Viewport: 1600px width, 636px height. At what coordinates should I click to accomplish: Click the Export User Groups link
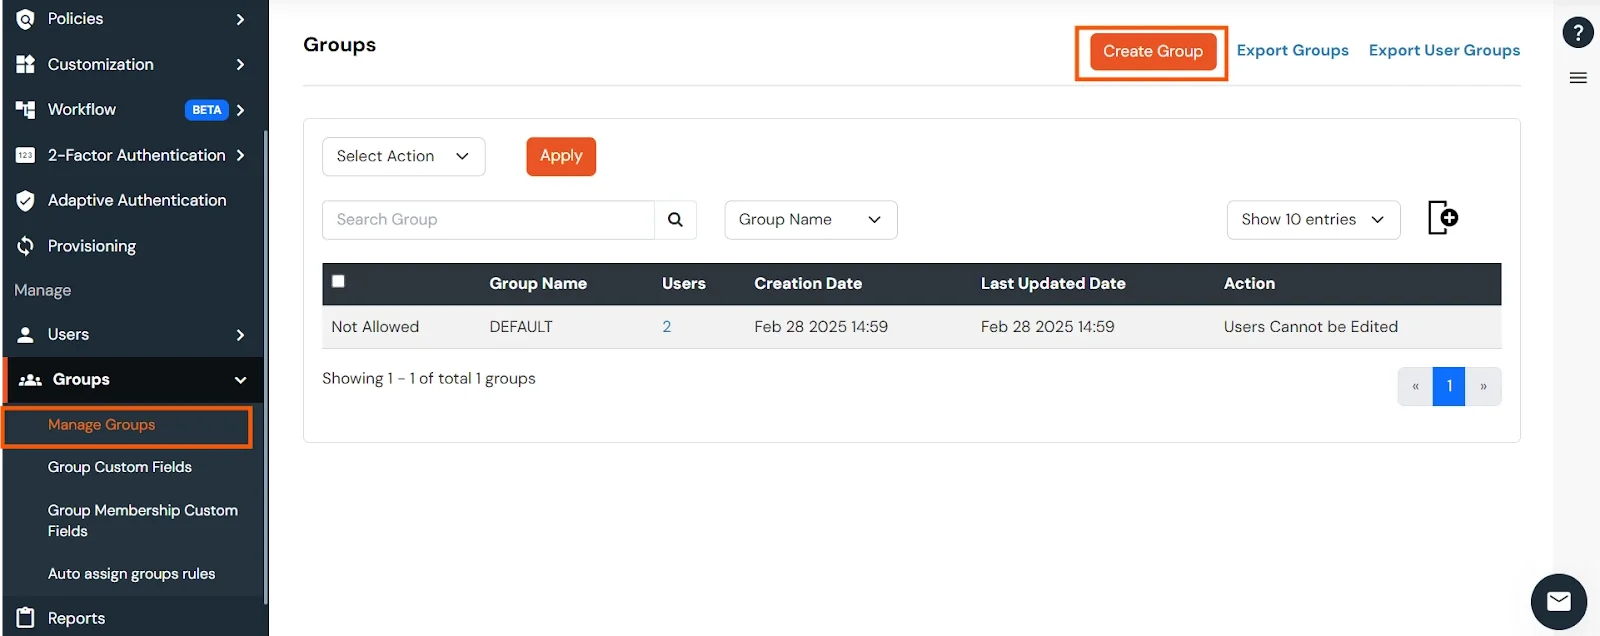click(1444, 50)
